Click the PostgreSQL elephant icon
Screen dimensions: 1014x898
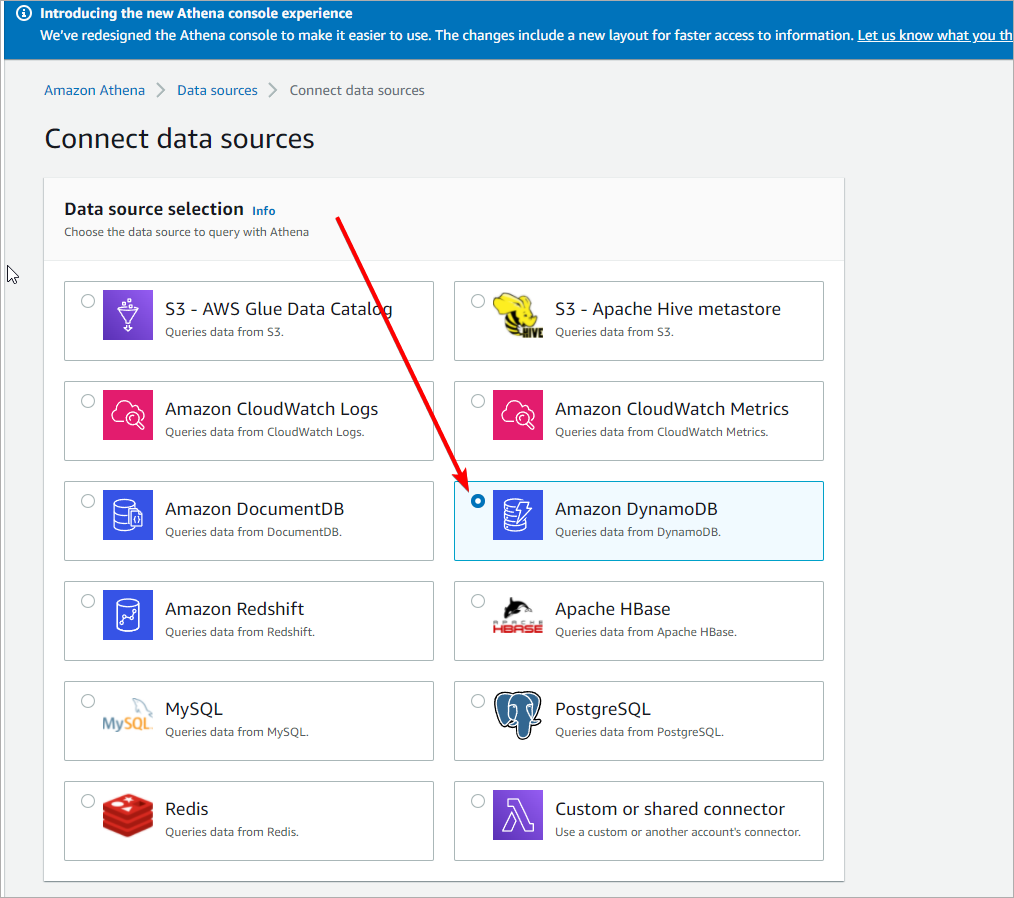coord(517,714)
